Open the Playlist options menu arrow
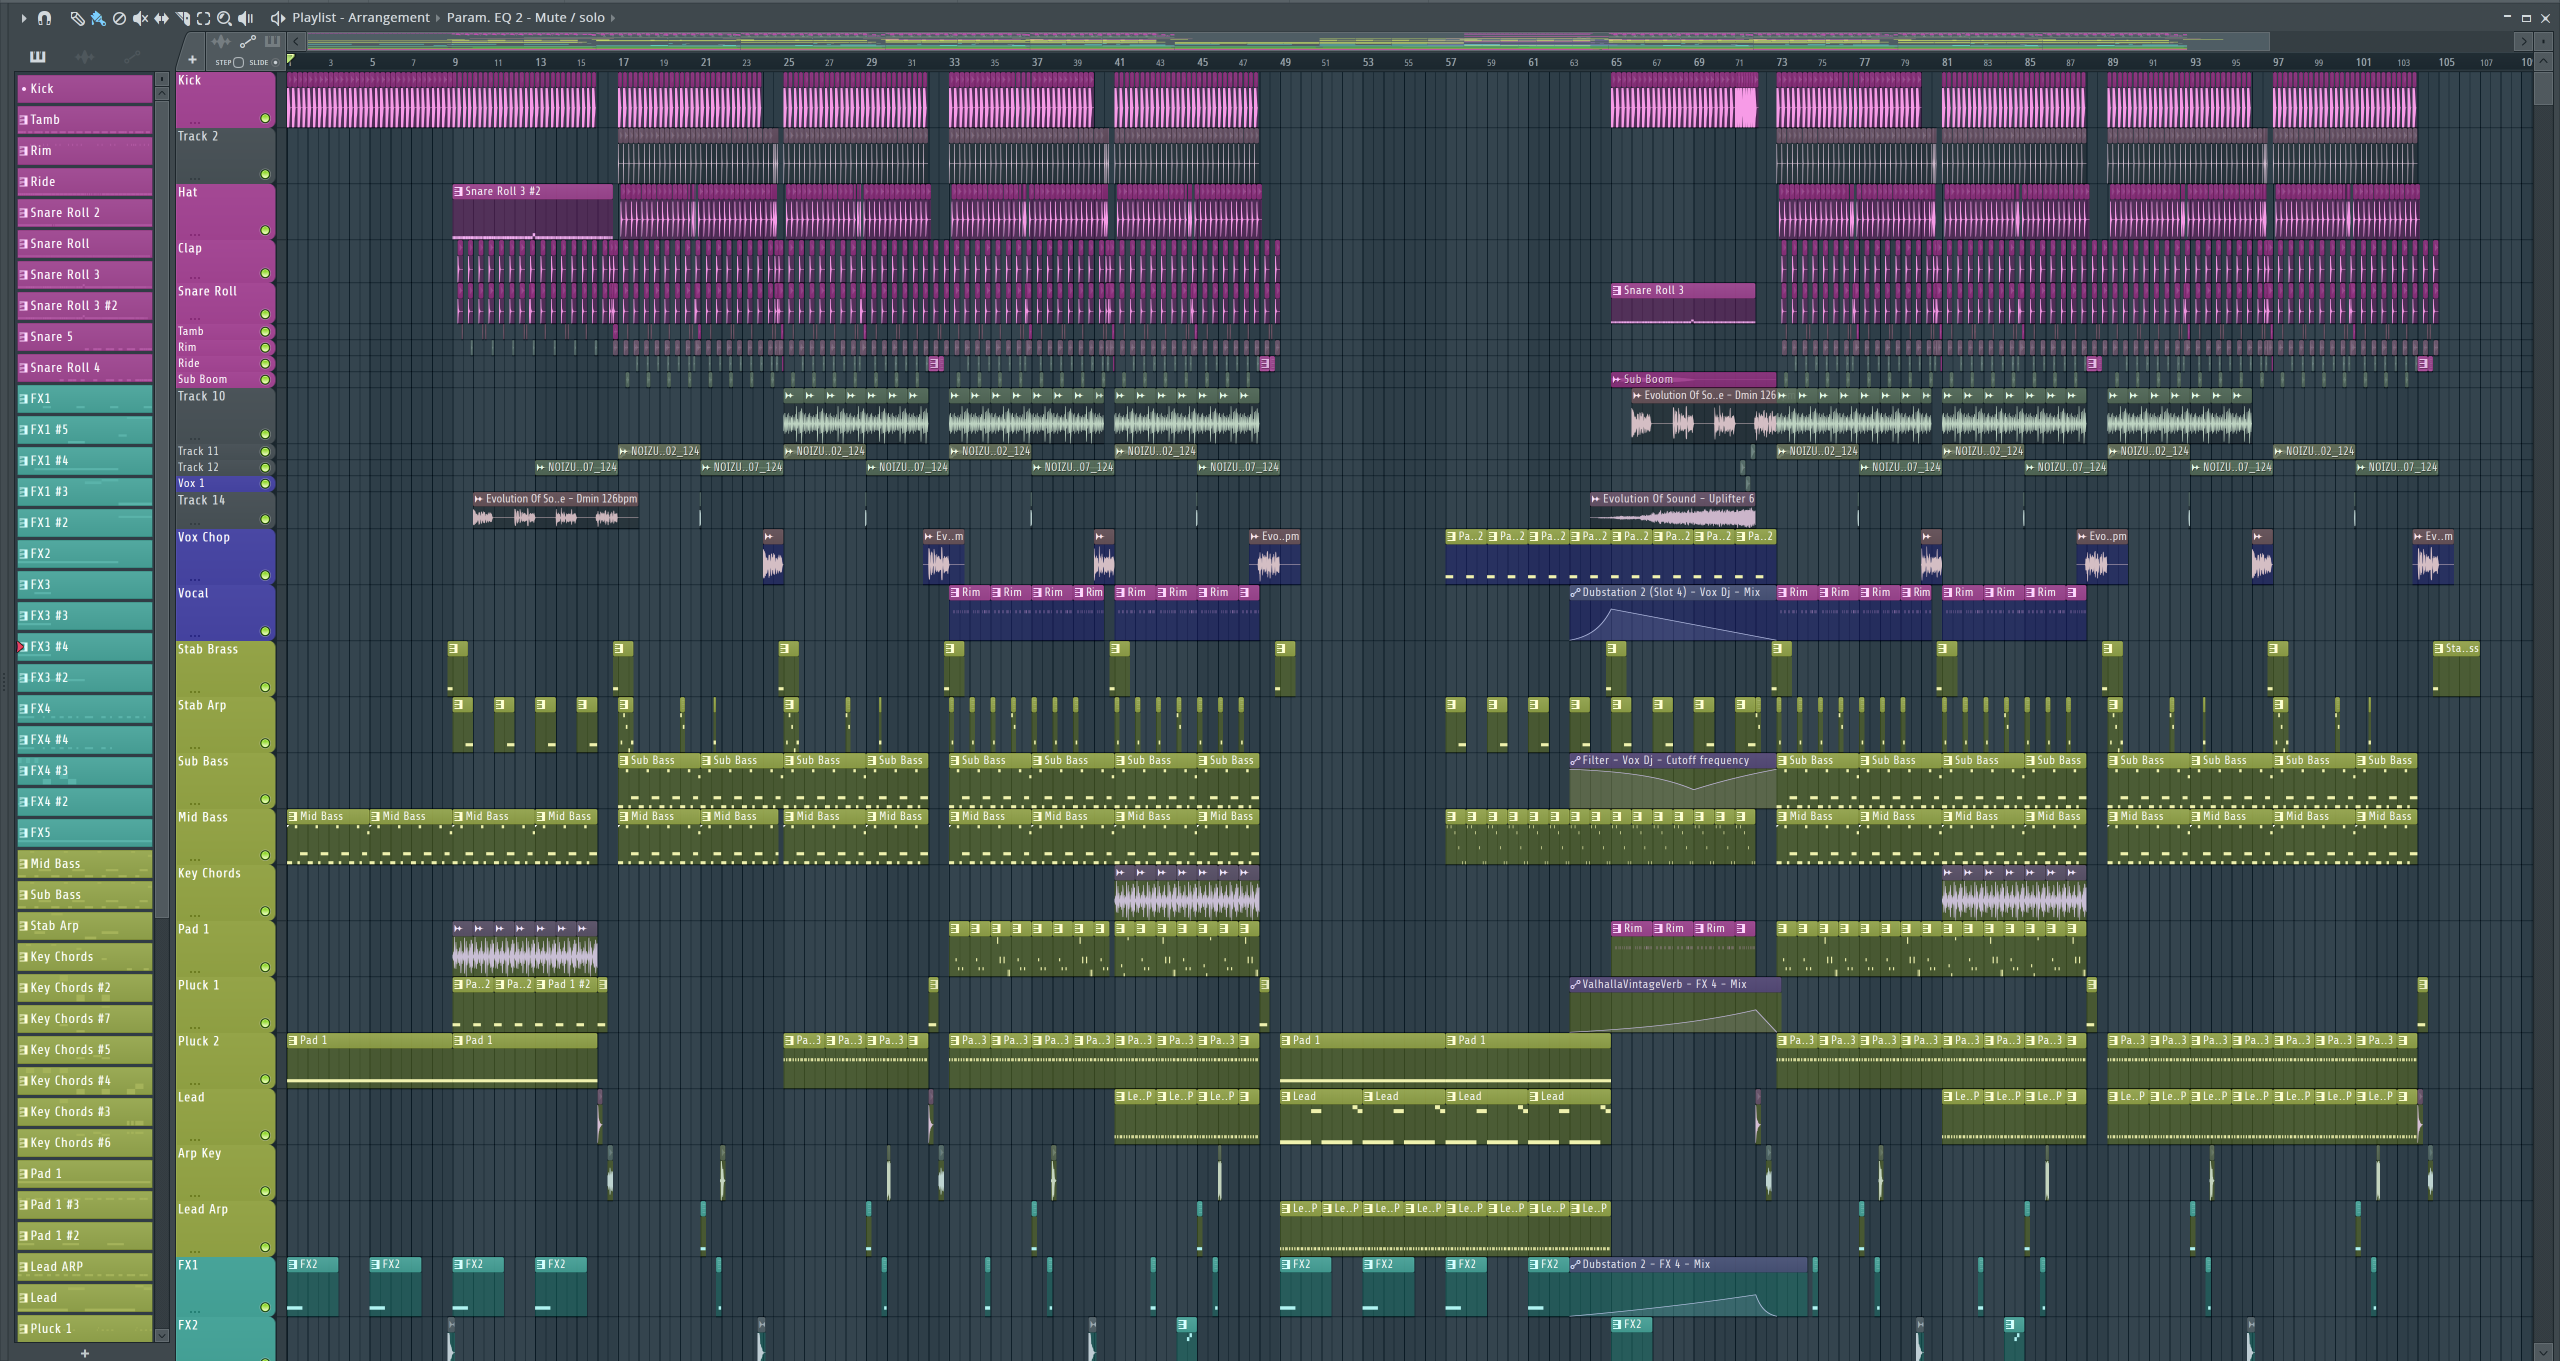The width and height of the screenshot is (2560, 1361). point(23,18)
